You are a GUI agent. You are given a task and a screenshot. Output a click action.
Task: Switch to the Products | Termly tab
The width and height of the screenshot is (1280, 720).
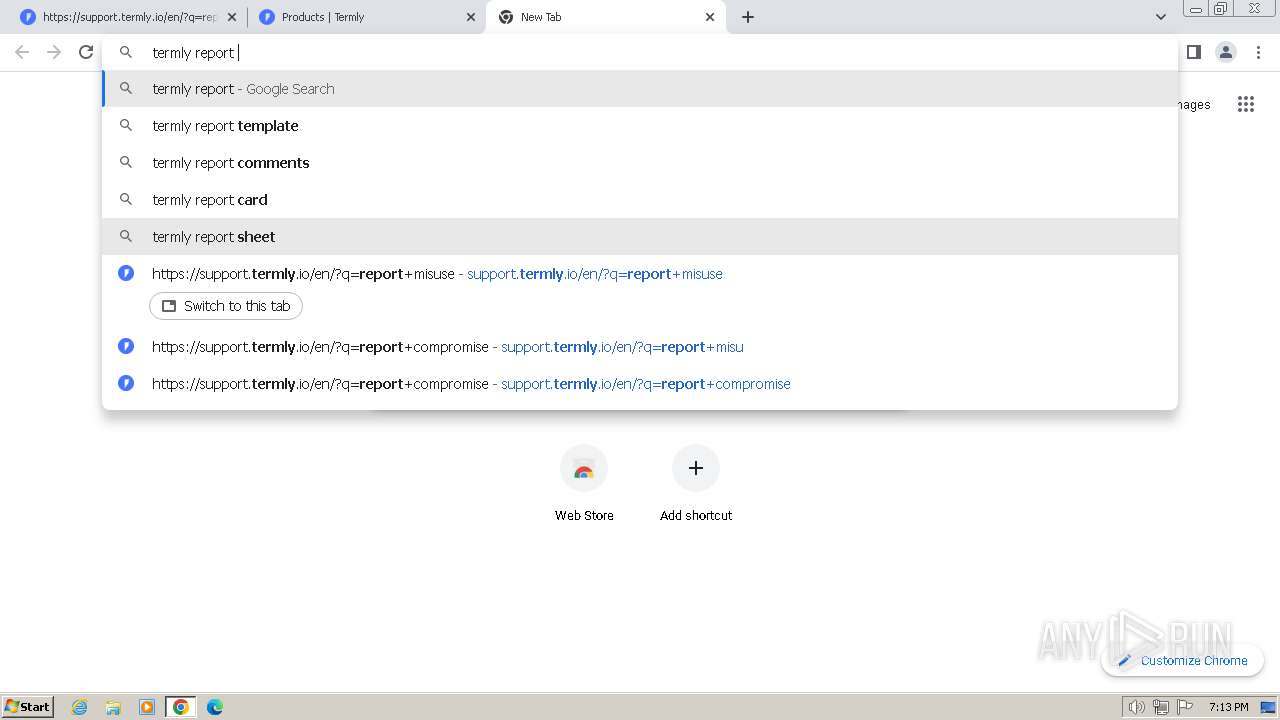tap(366, 17)
